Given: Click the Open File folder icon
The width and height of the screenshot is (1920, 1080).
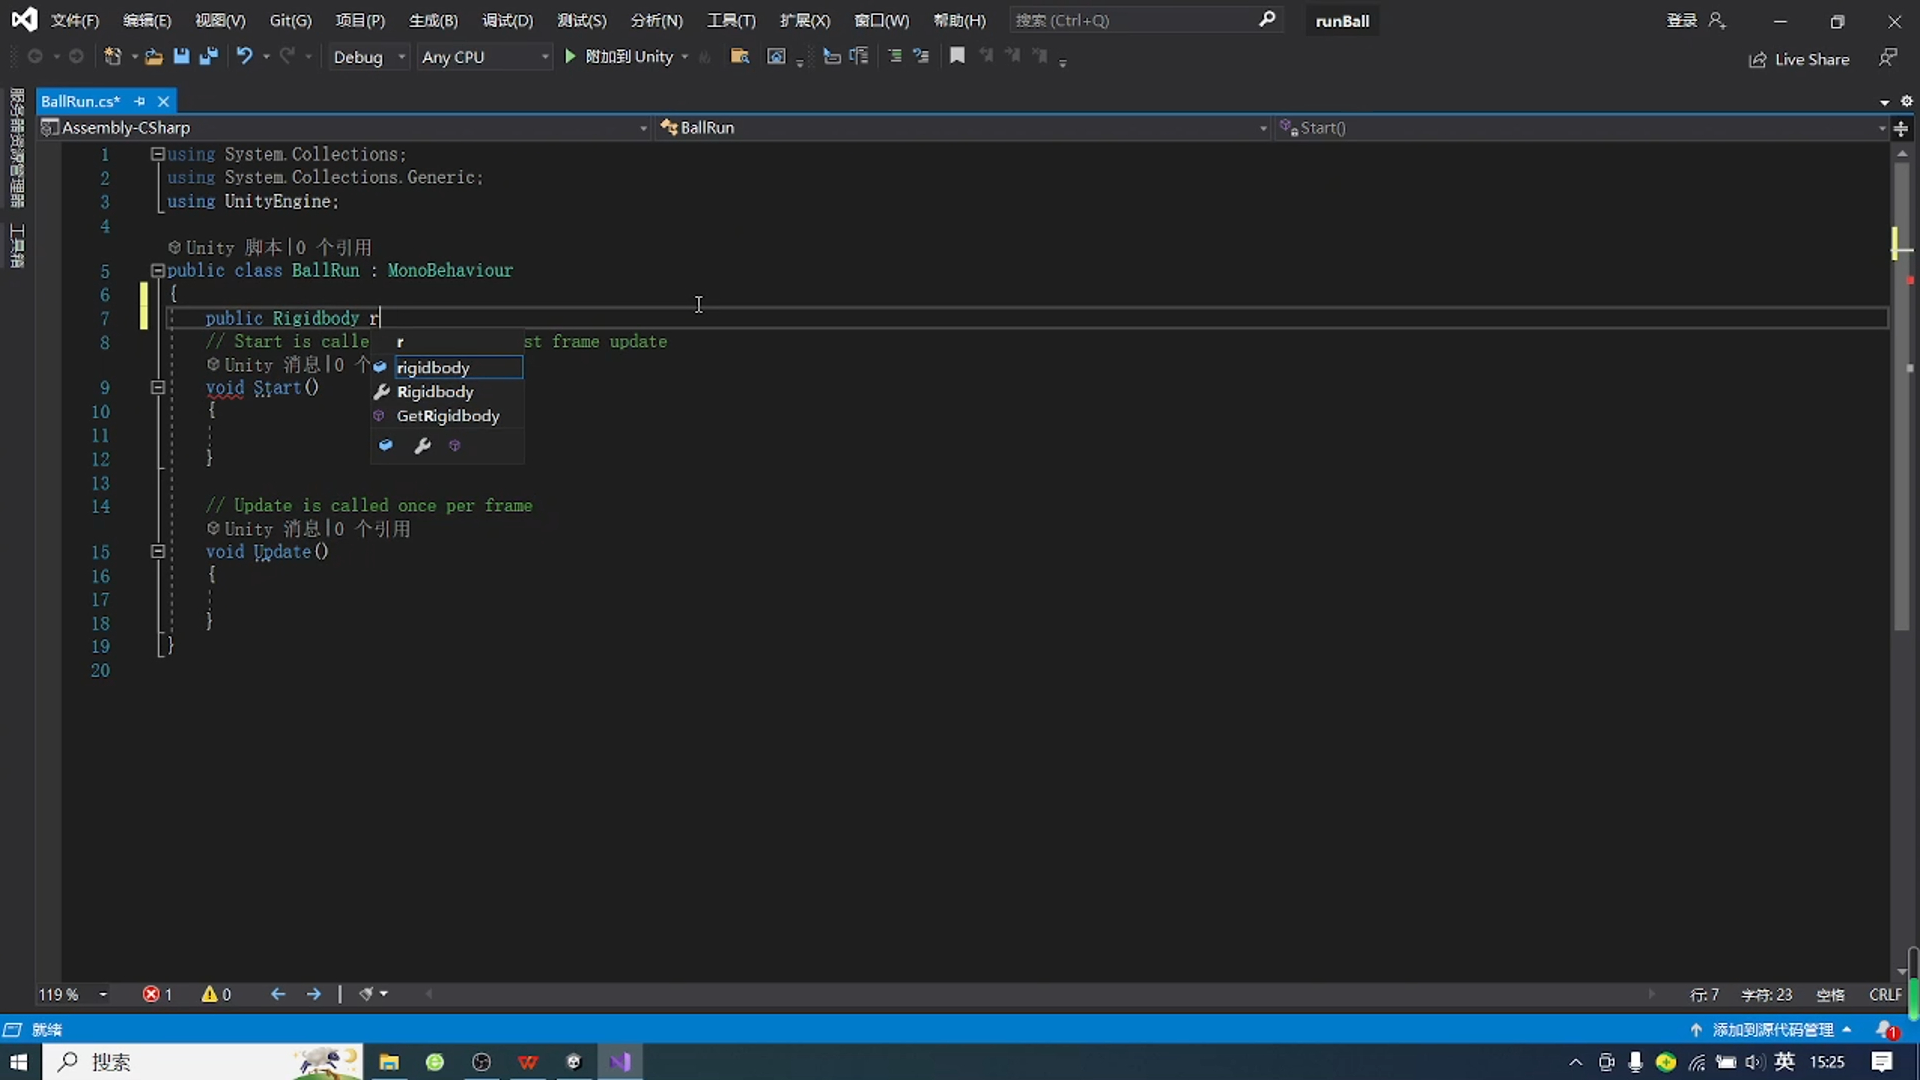Looking at the screenshot, I should pos(153,57).
